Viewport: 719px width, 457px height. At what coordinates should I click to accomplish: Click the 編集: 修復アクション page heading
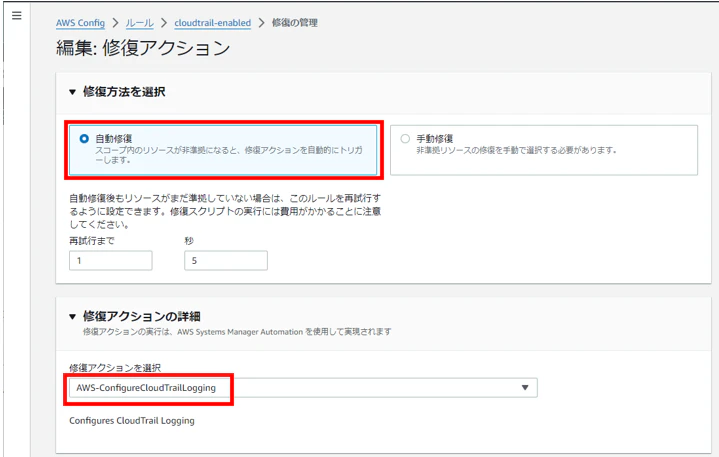click(x=143, y=48)
